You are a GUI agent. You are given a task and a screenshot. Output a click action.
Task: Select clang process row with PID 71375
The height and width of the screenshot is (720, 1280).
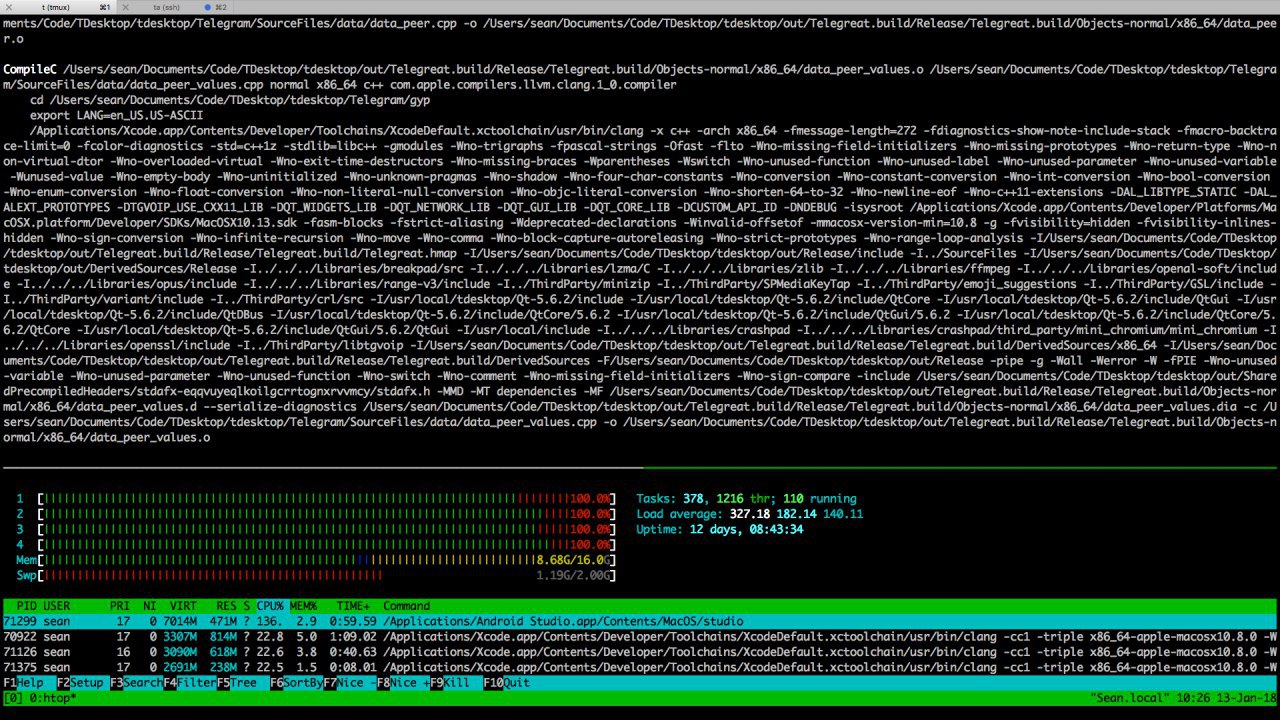coord(640,667)
